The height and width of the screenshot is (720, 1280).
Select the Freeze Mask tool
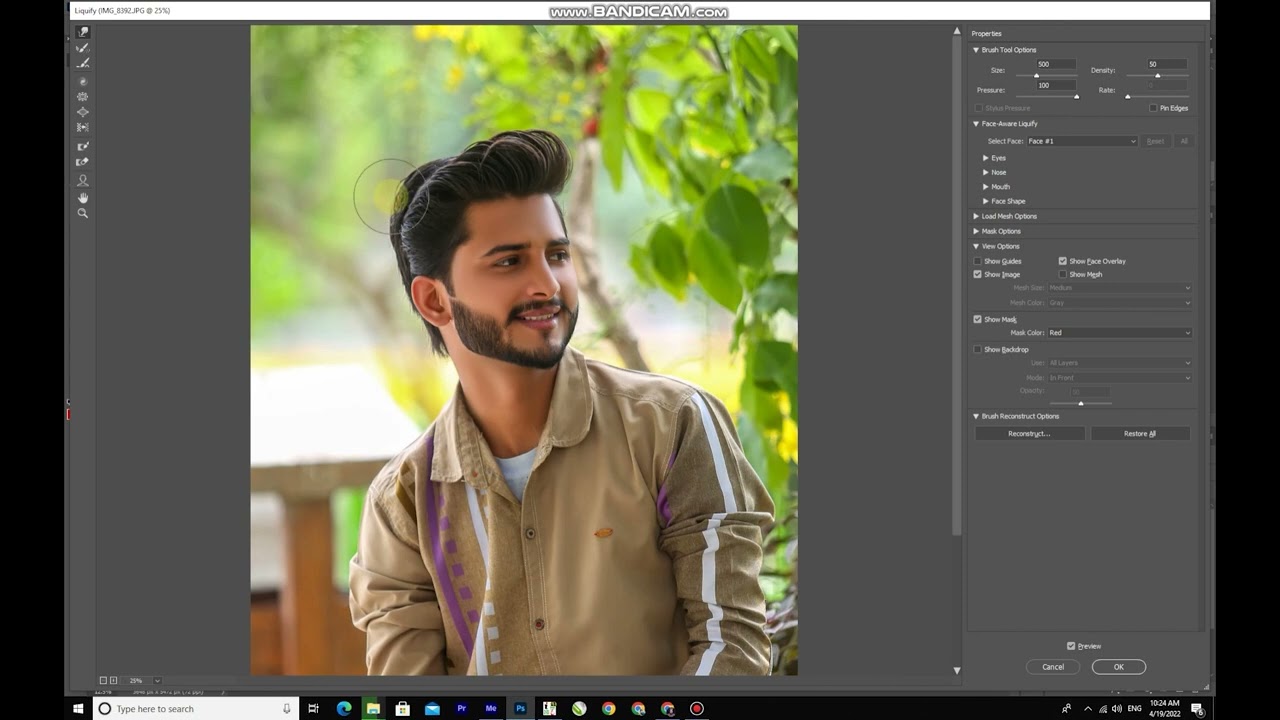tap(83, 146)
